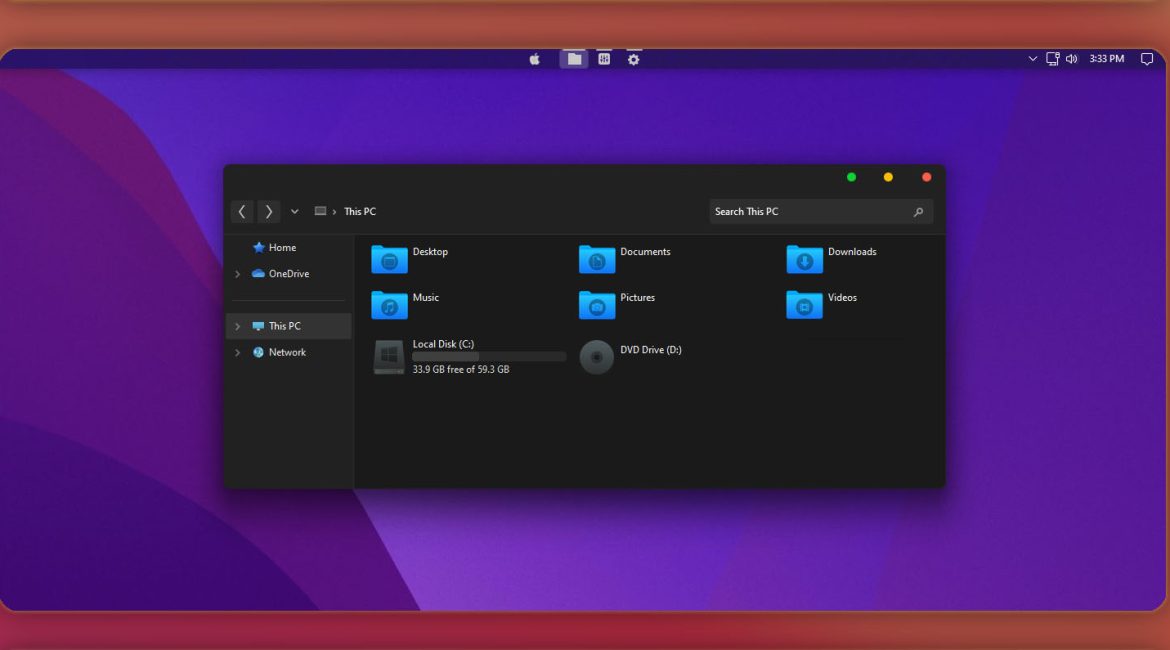
Task: Click the Back navigation button
Action: click(242, 212)
